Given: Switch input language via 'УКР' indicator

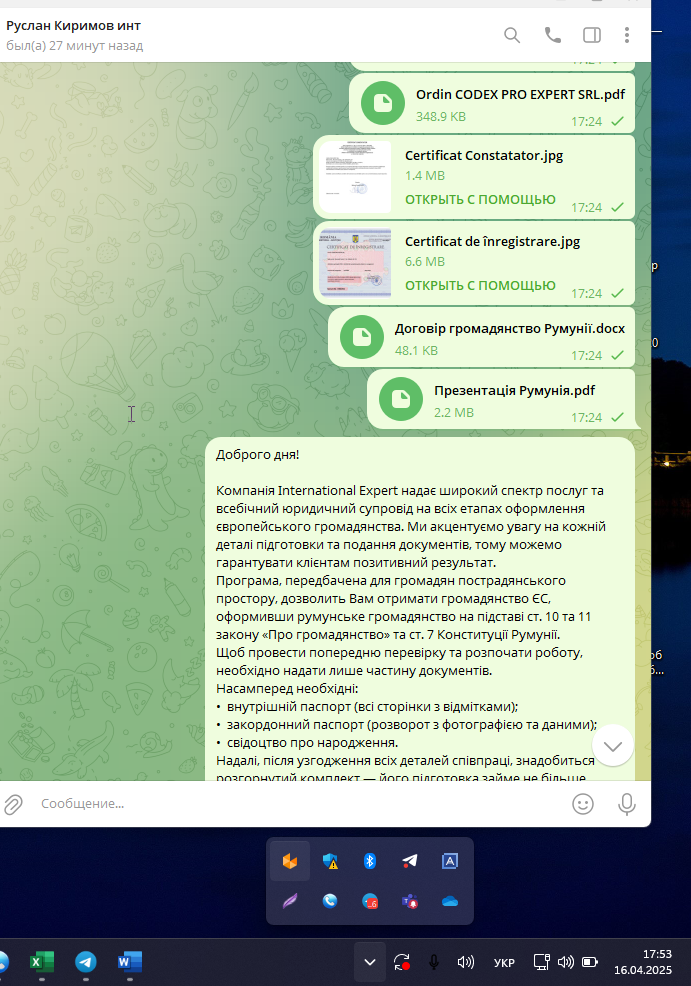Looking at the screenshot, I should click(x=504, y=963).
